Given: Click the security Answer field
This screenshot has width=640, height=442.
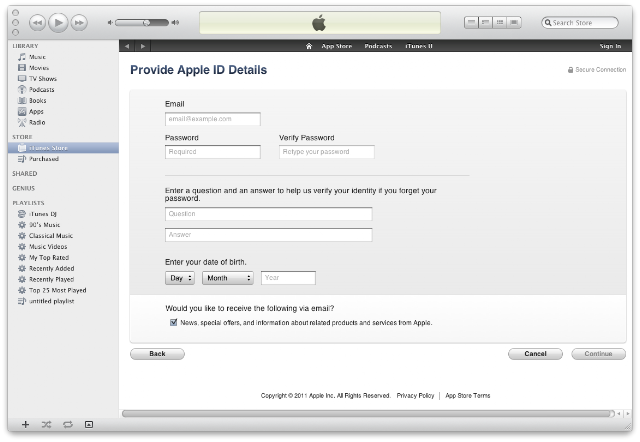Looking at the screenshot, I should tap(269, 235).
